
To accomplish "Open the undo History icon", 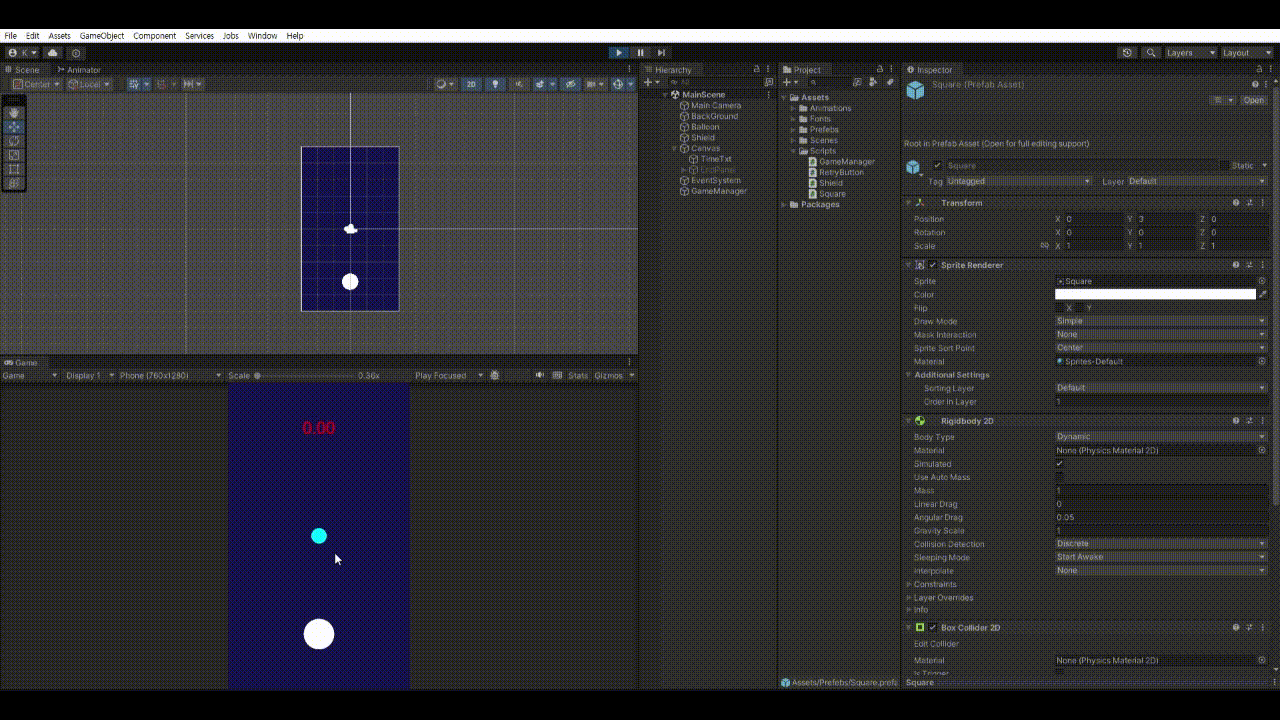I will pos(1128,53).
